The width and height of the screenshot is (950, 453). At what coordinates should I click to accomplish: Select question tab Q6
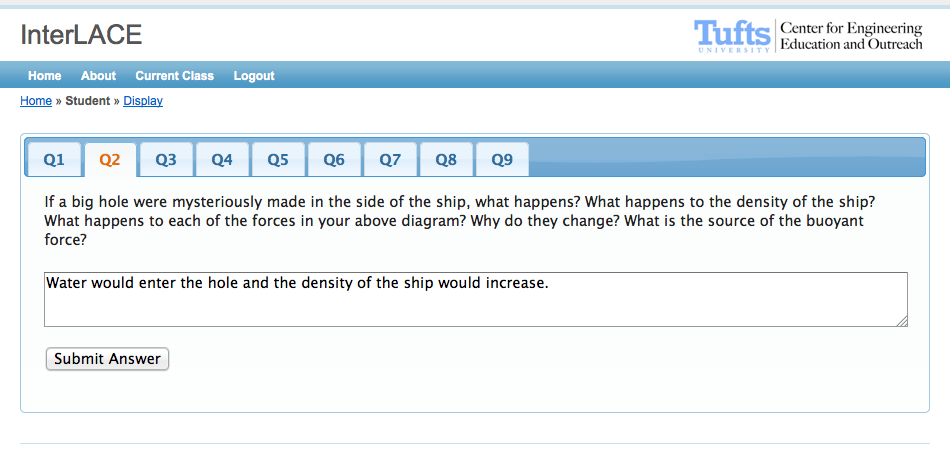334,160
